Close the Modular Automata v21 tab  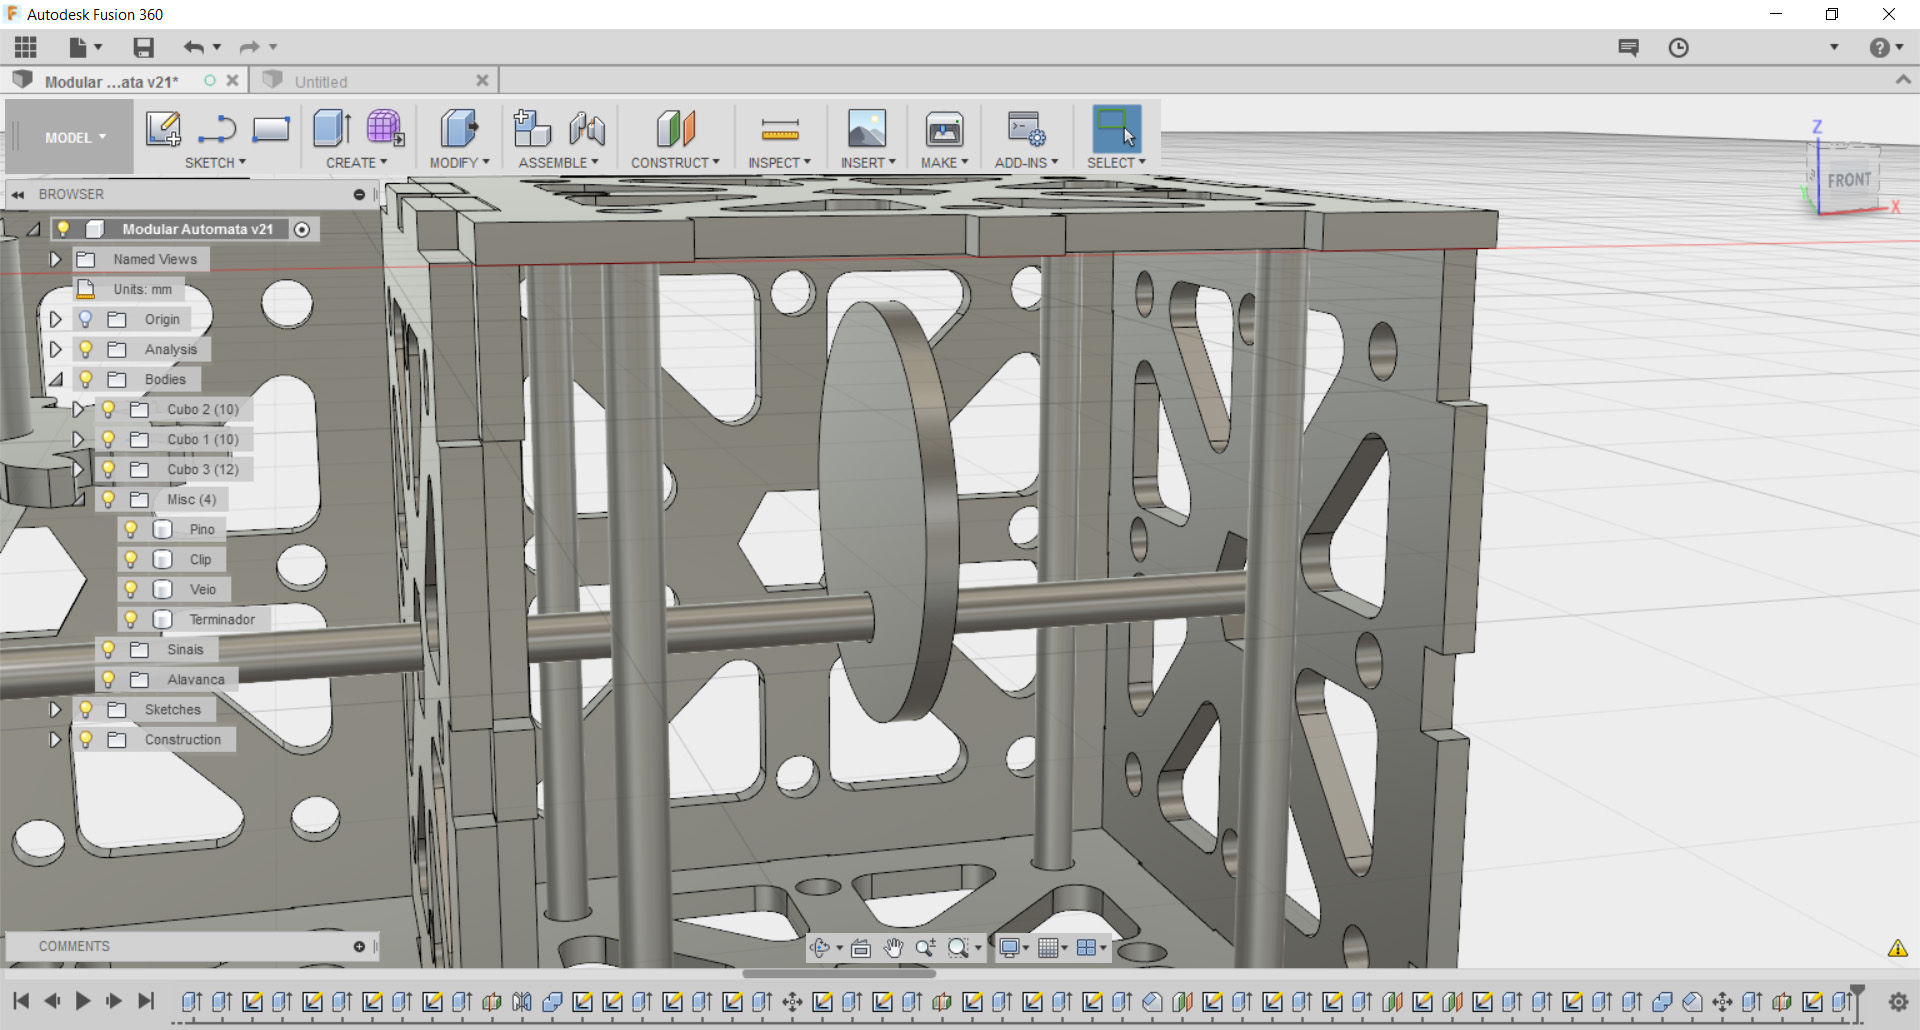pyautogui.click(x=232, y=81)
